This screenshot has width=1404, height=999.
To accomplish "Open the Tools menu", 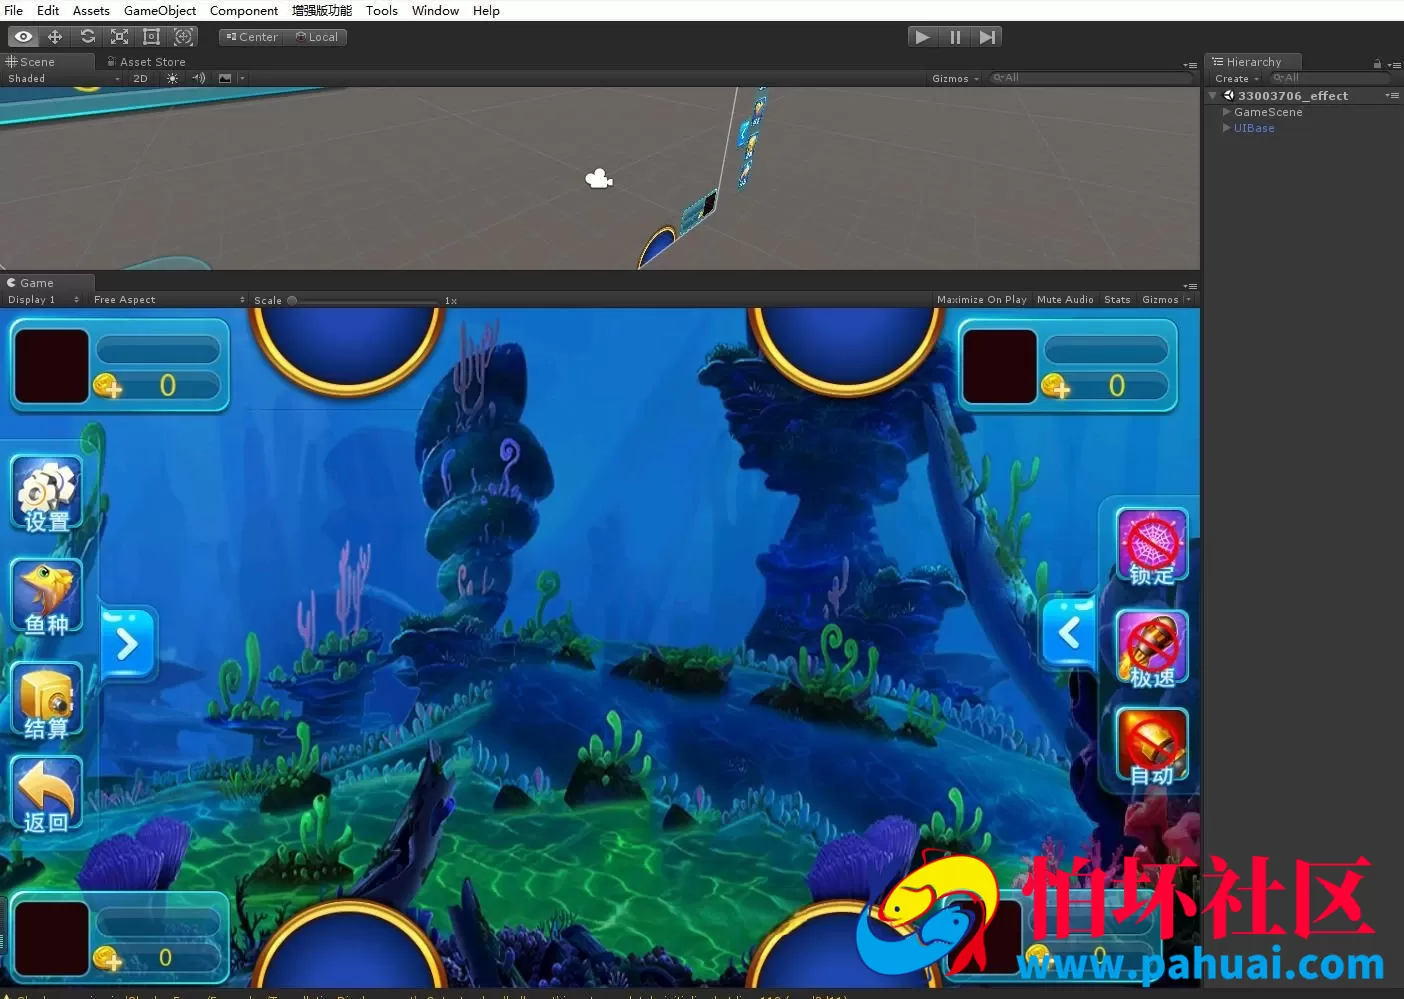I will (382, 10).
